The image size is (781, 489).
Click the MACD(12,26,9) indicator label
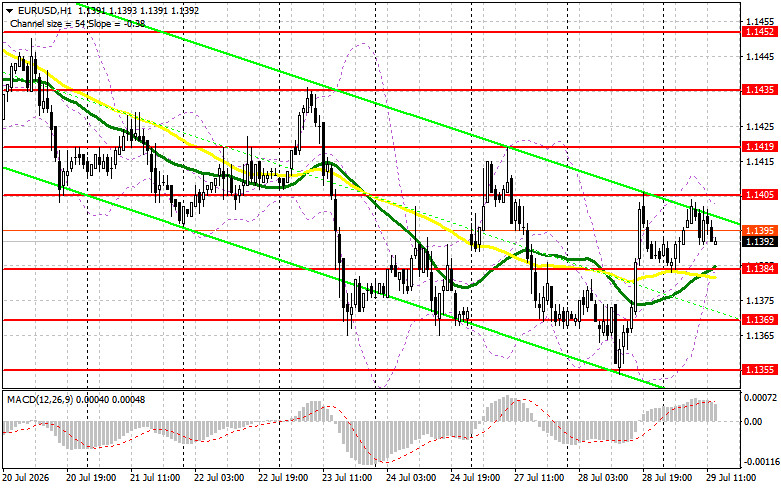pyautogui.click(x=40, y=399)
